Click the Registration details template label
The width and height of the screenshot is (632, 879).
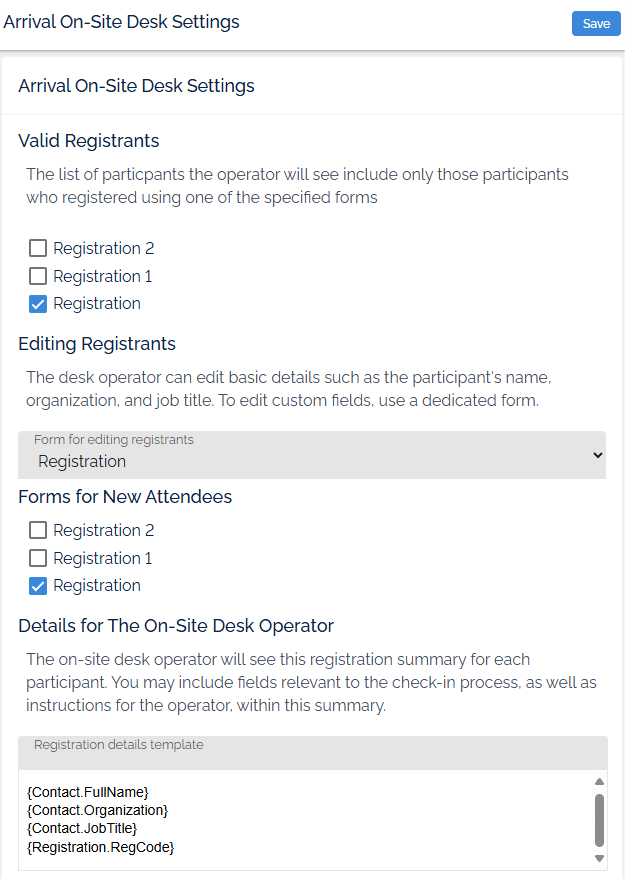tap(118, 745)
